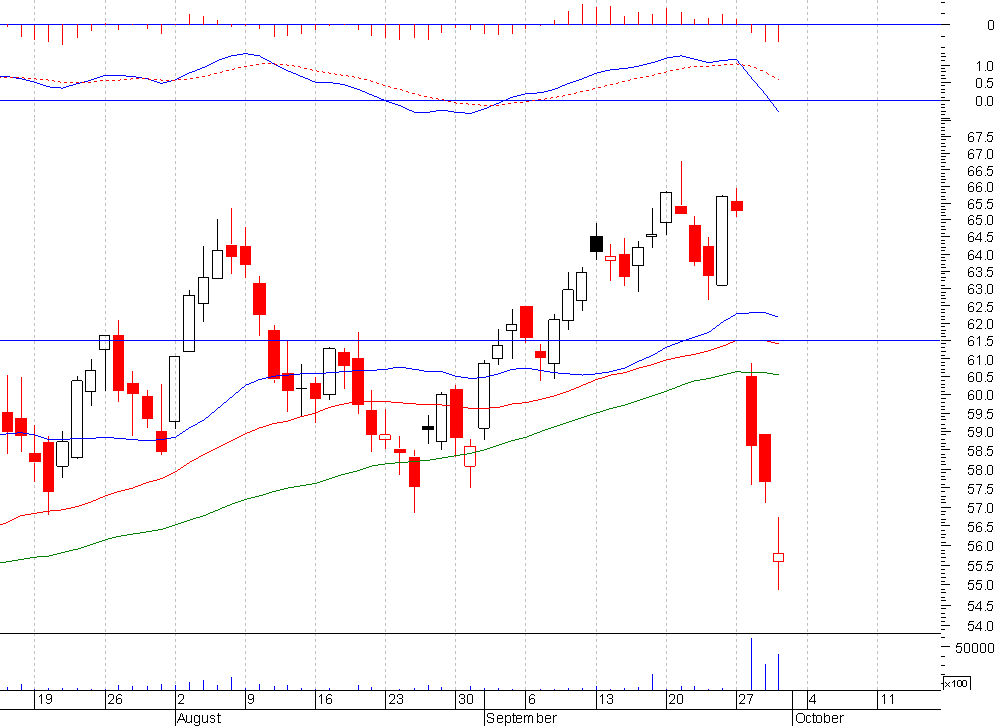Click the 63.5 price axis label
The width and height of the screenshot is (998, 726).
click(980, 272)
